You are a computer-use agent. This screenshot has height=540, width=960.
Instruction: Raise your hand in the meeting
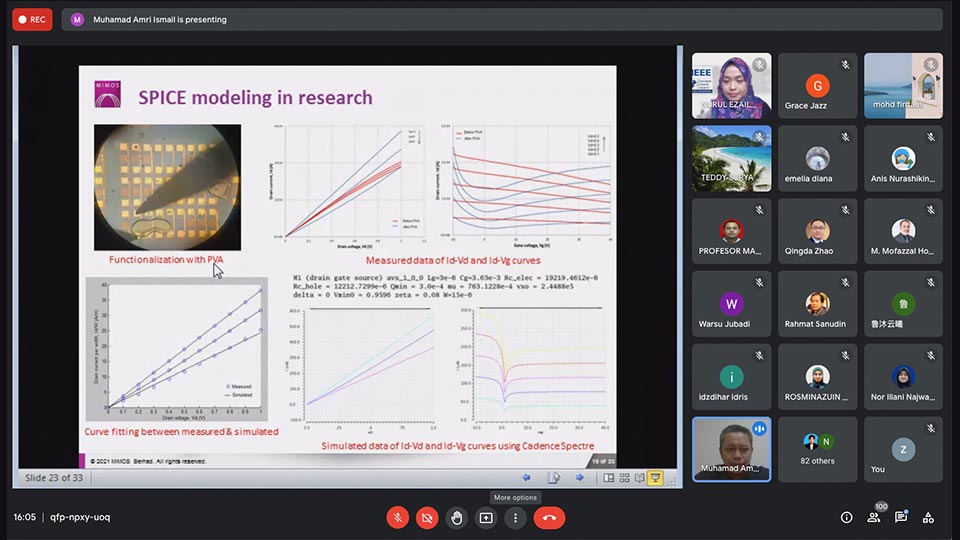[457, 517]
